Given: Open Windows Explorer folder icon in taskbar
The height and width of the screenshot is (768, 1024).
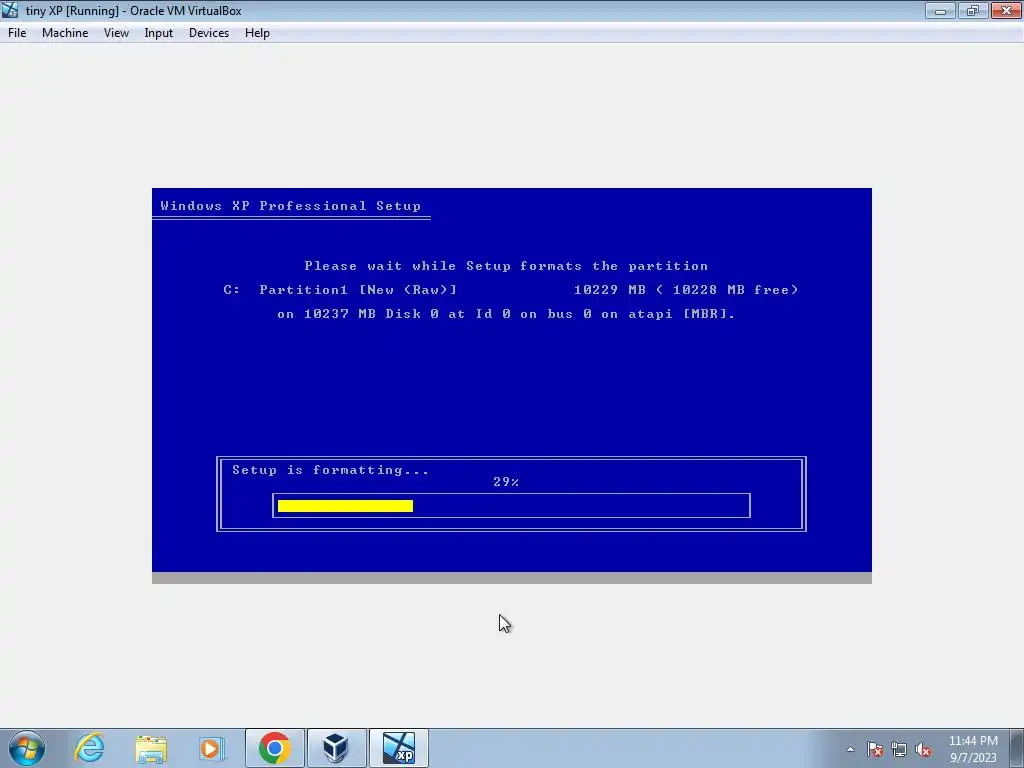Looking at the screenshot, I should (x=151, y=748).
